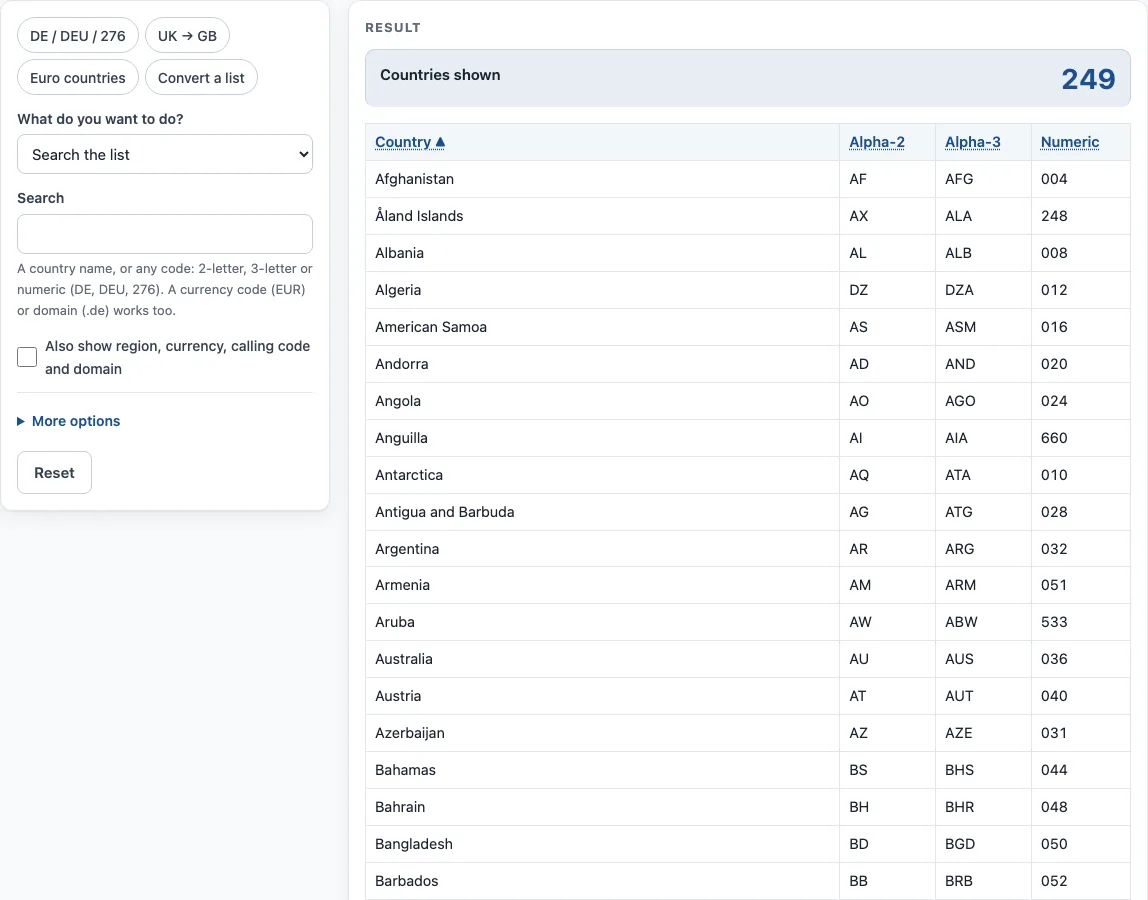Click the AT alpha-2 code for Austria
The width and height of the screenshot is (1148, 900).
[x=857, y=696]
